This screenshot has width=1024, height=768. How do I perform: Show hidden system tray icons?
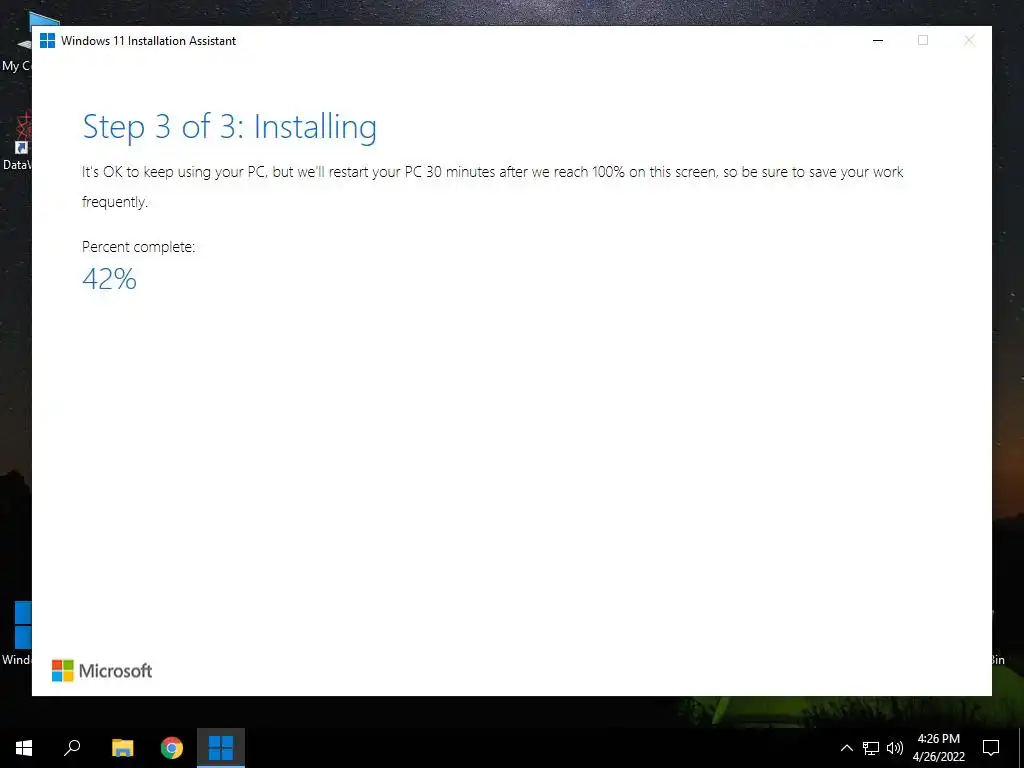tap(846, 748)
